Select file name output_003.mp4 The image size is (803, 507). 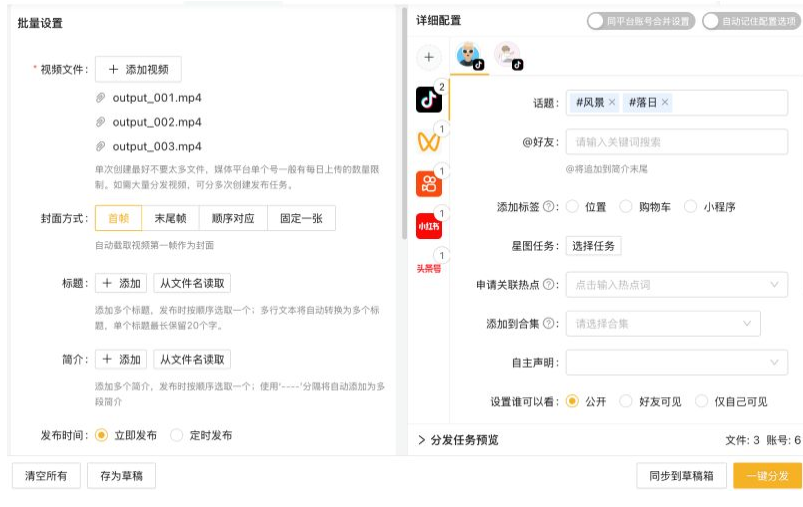[x=157, y=146]
